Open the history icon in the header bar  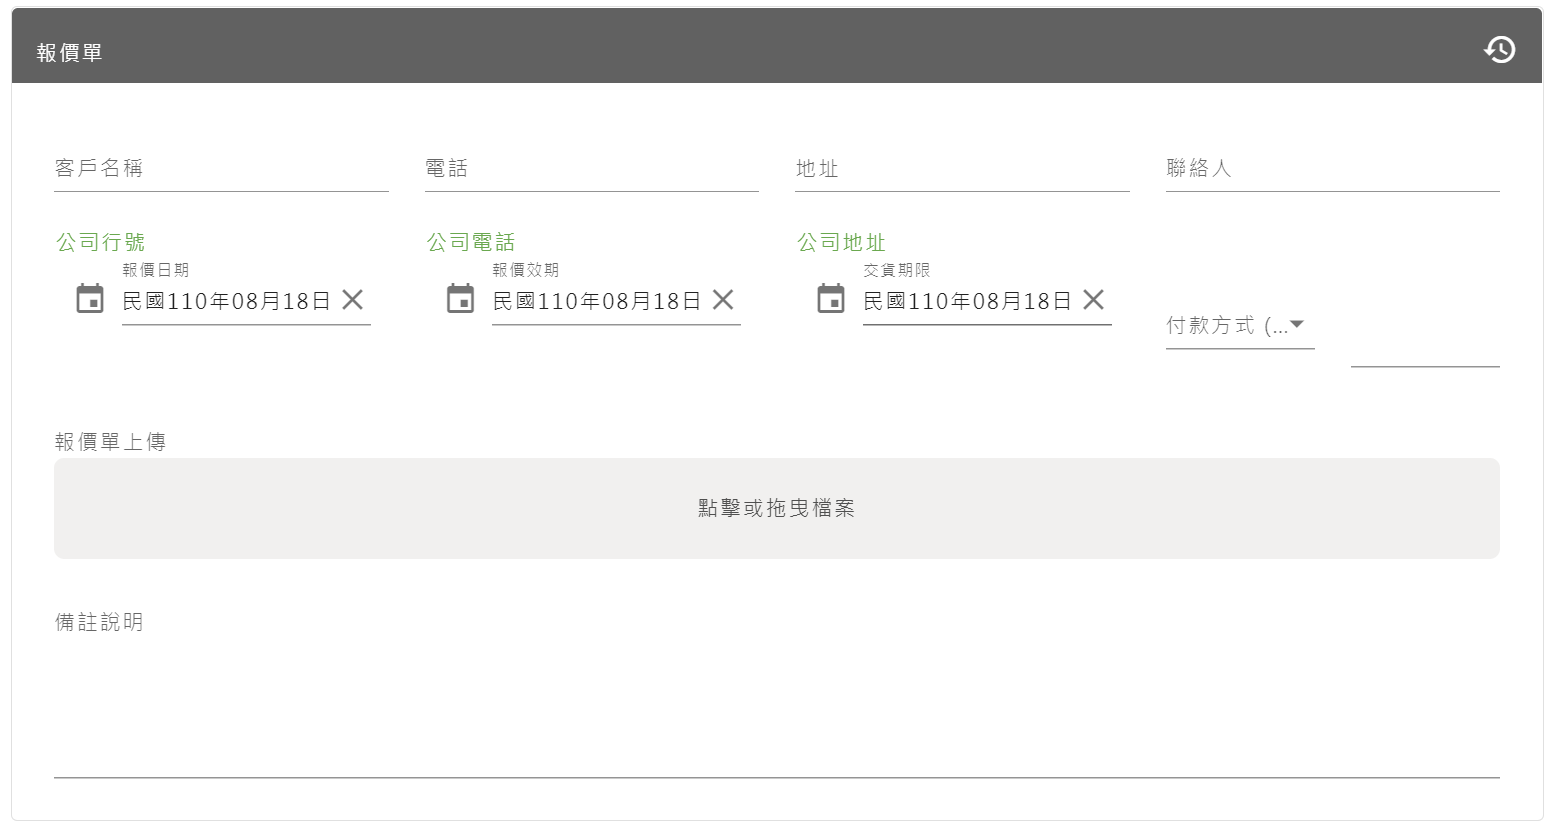tap(1499, 48)
